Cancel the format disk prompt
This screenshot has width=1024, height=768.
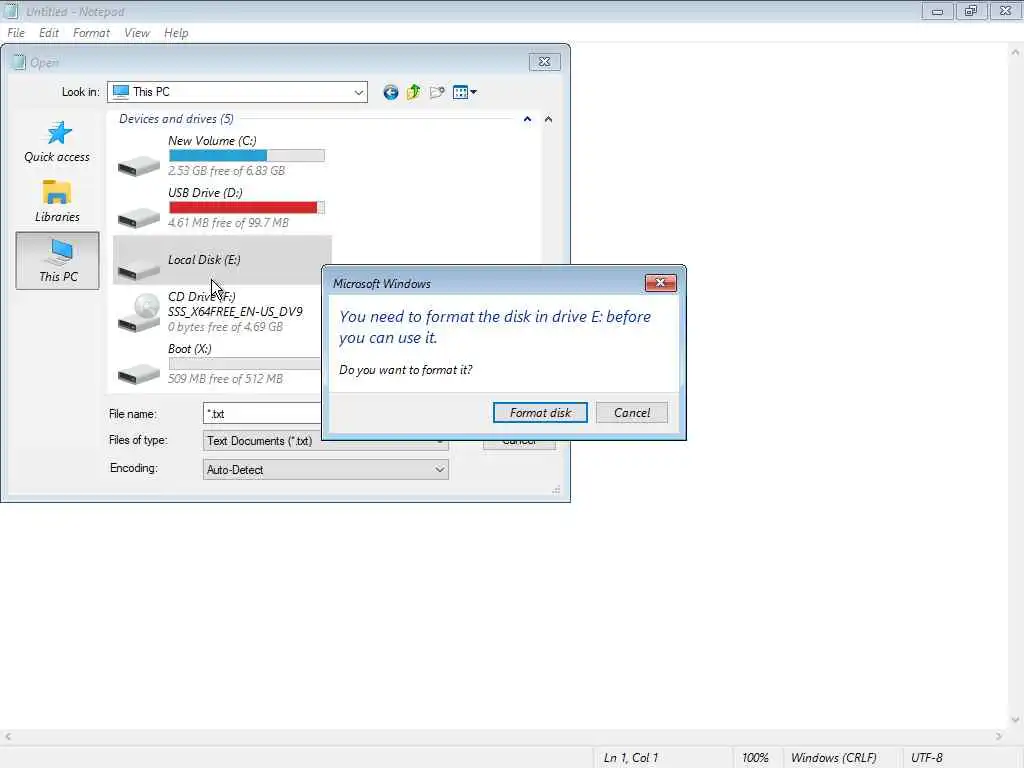point(632,413)
